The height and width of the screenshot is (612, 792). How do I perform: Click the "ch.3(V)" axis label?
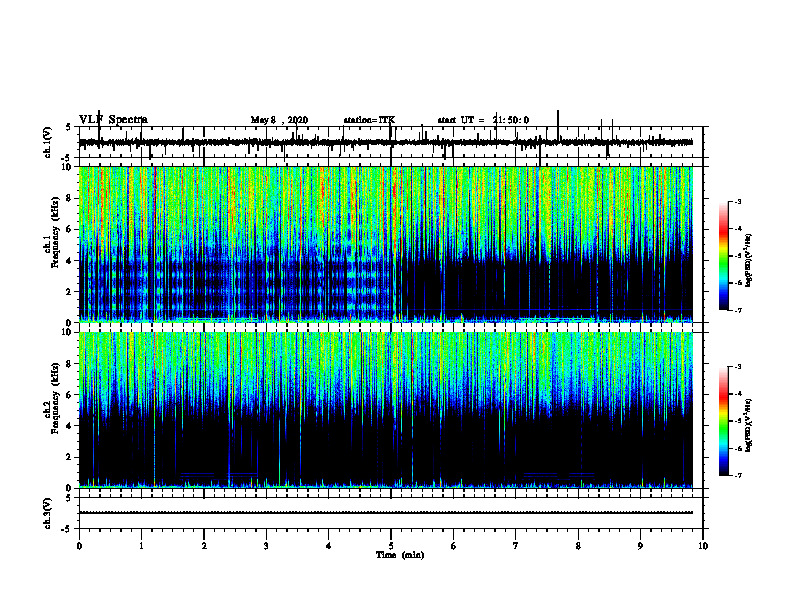[x=48, y=514]
